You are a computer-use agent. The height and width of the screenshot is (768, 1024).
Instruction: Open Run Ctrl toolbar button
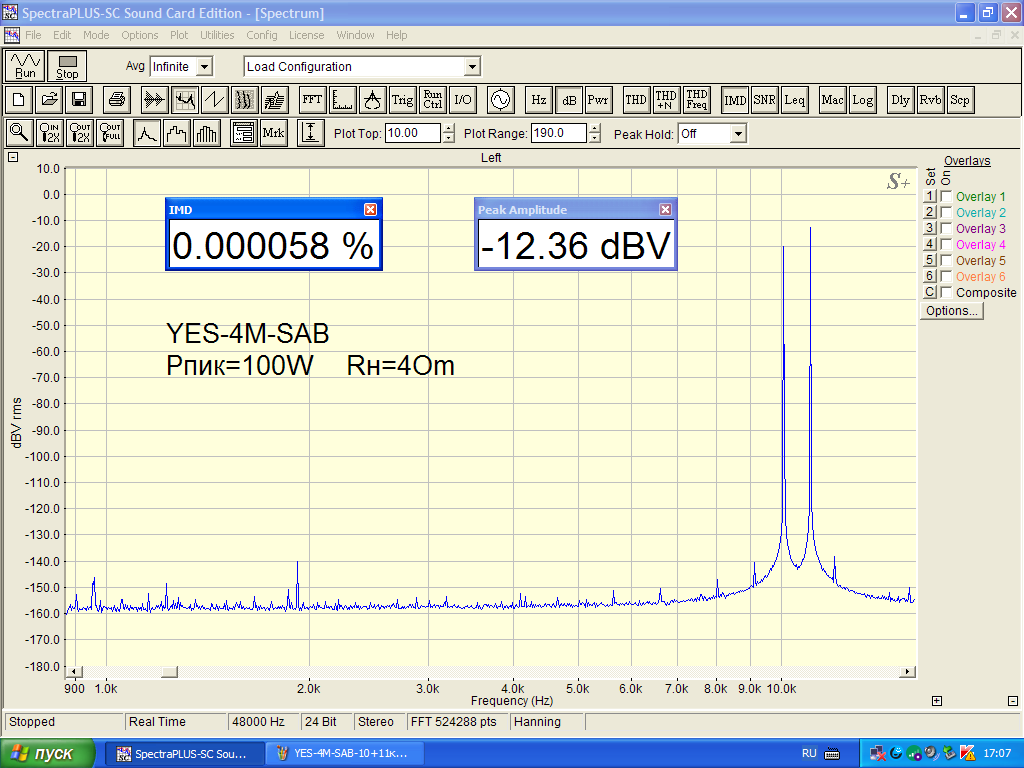coord(432,100)
